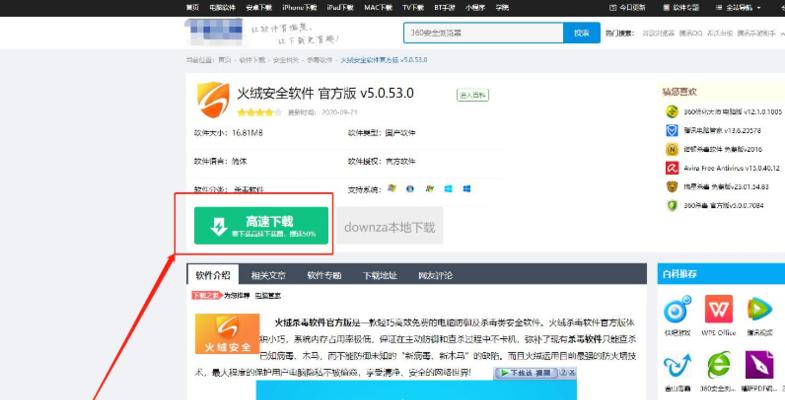Click the 360 antivirus green shield icon
Image resolution: width=785 pixels, height=400 pixels.
pyautogui.click(x=671, y=205)
